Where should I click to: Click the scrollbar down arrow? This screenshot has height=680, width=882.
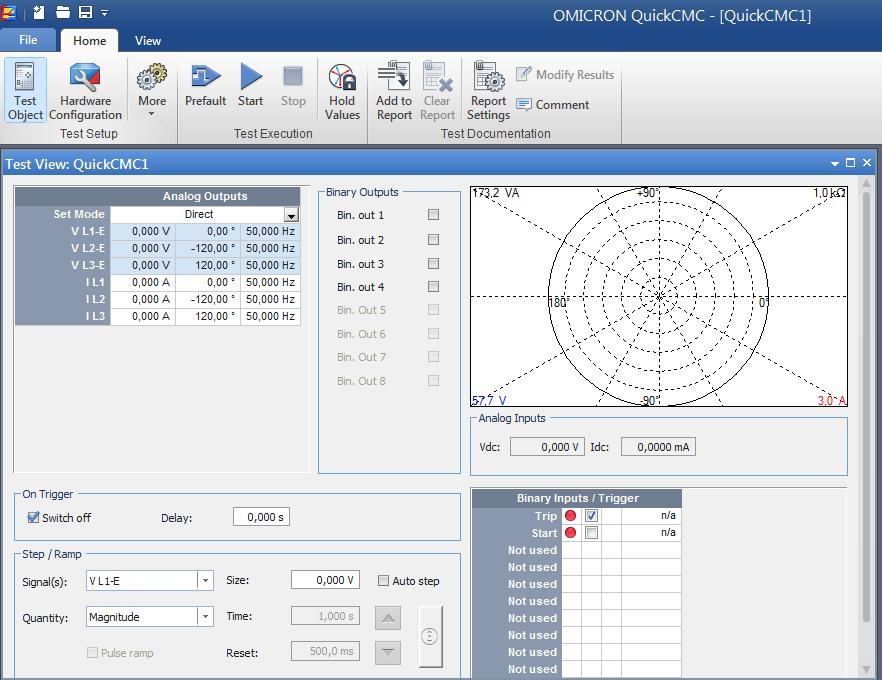(866, 669)
